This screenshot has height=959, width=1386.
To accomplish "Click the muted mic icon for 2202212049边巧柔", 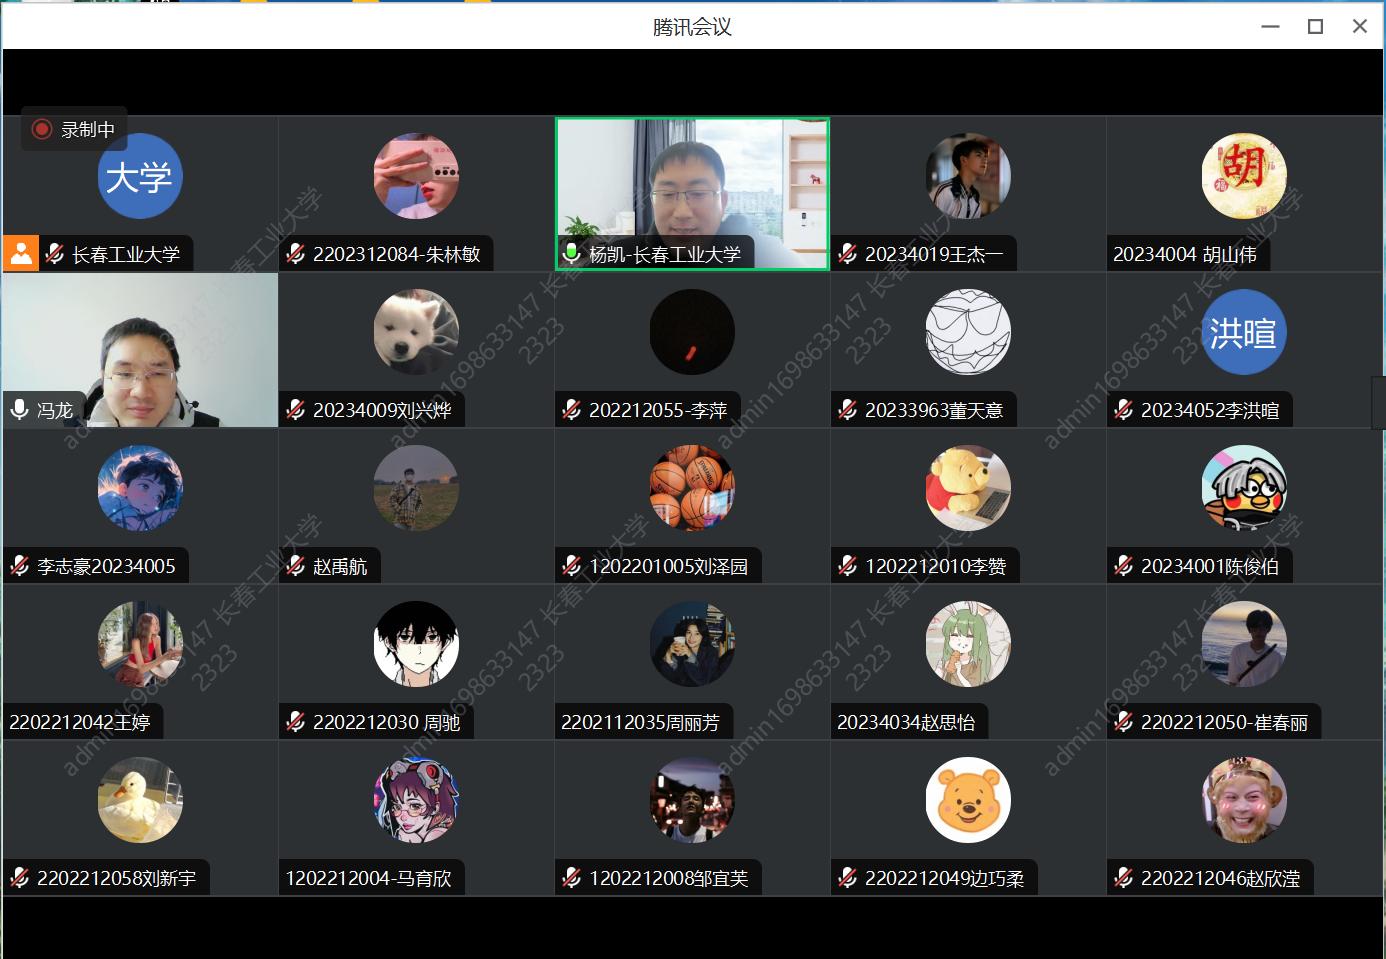I will tap(848, 878).
